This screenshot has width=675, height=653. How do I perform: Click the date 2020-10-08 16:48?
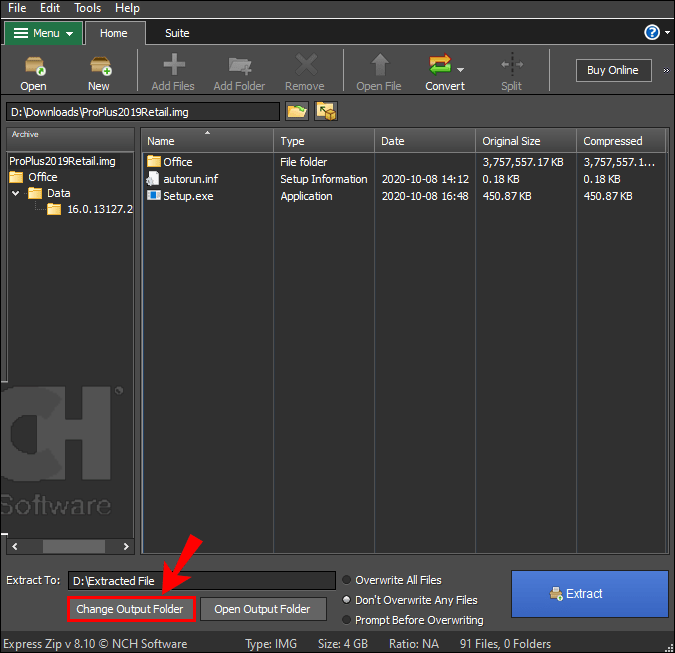425,196
